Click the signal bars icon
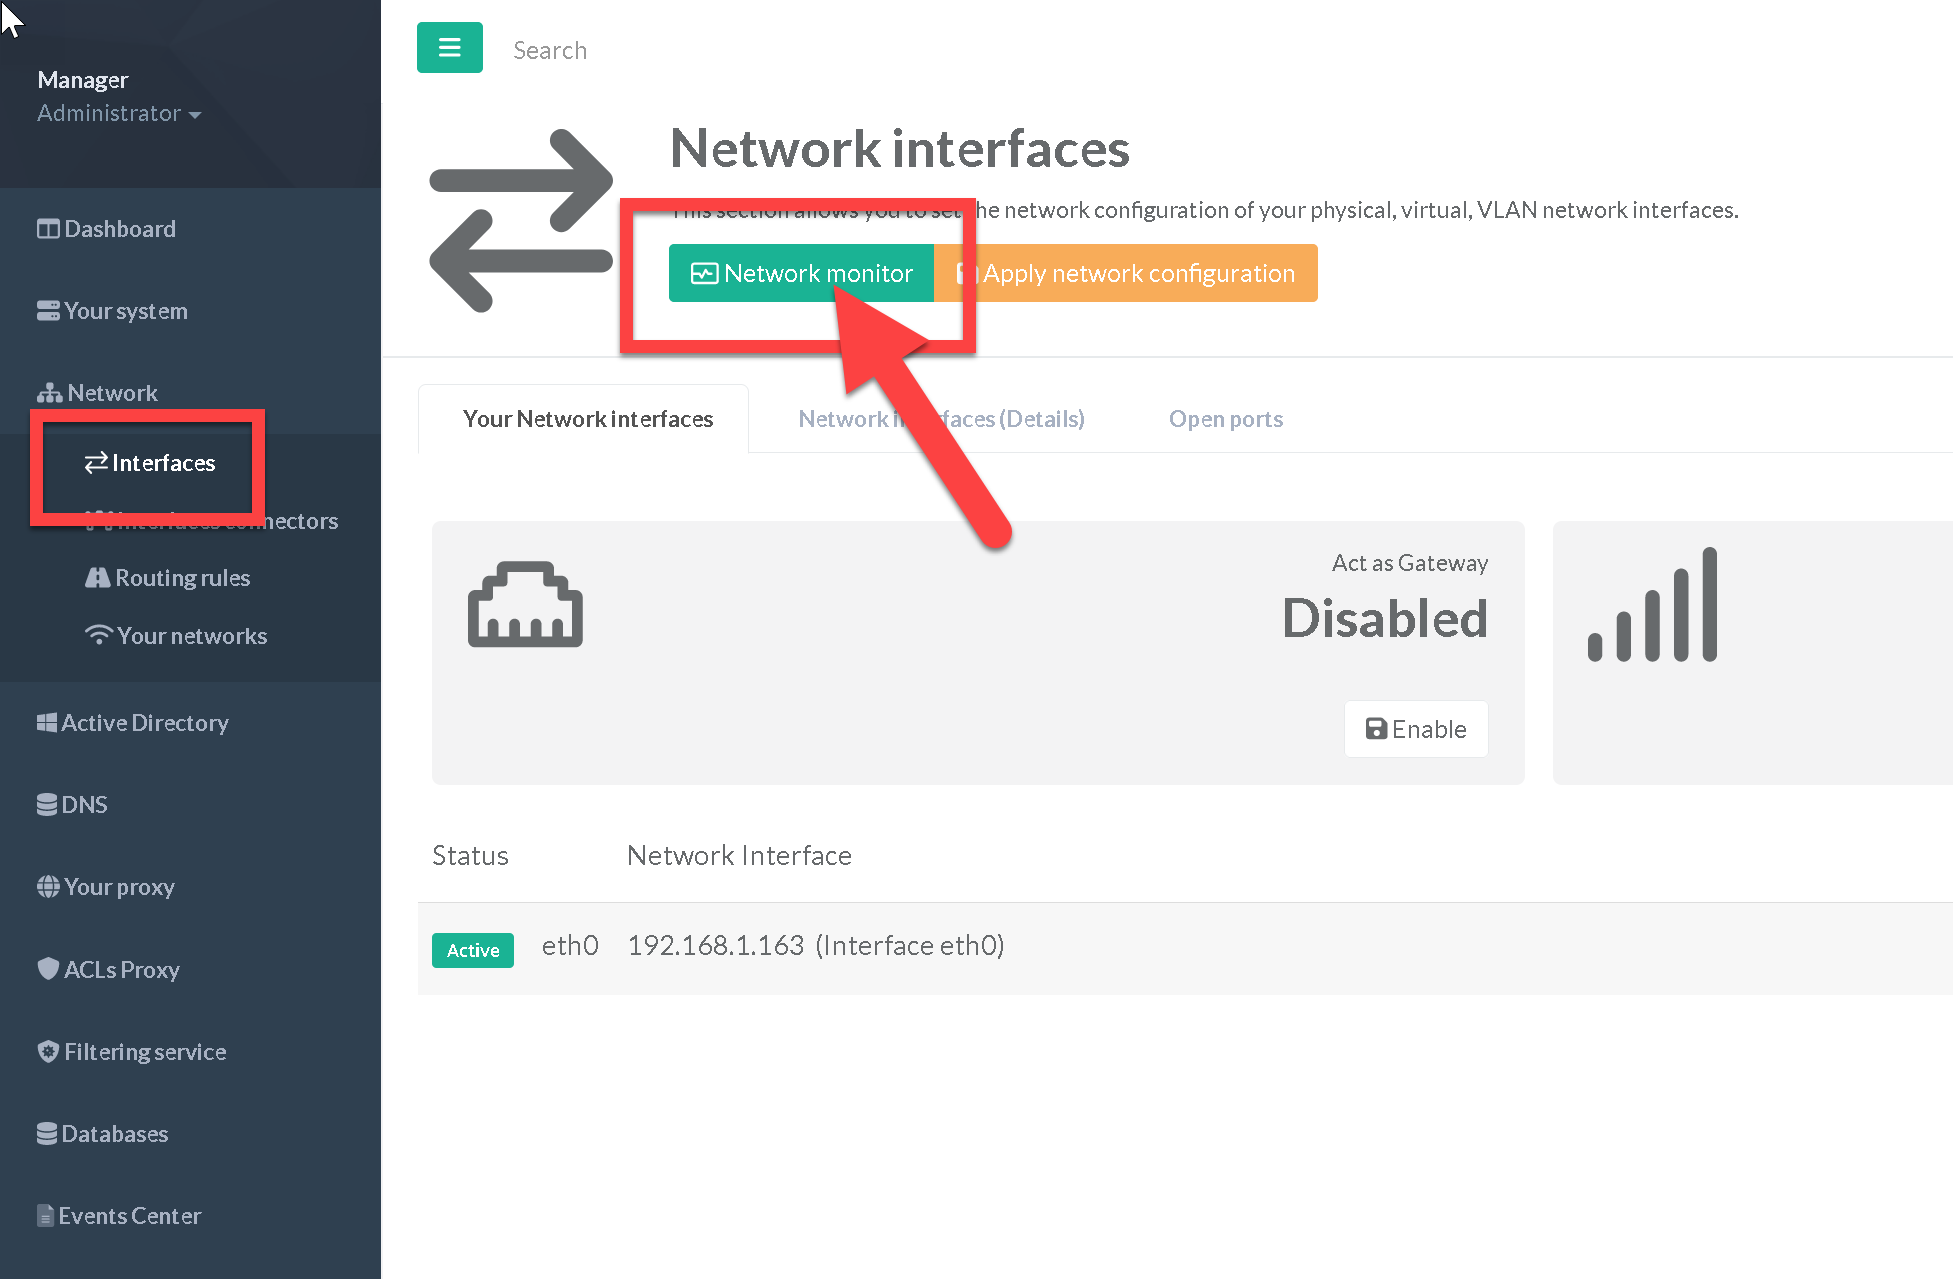This screenshot has width=1953, height=1279. [1652, 606]
